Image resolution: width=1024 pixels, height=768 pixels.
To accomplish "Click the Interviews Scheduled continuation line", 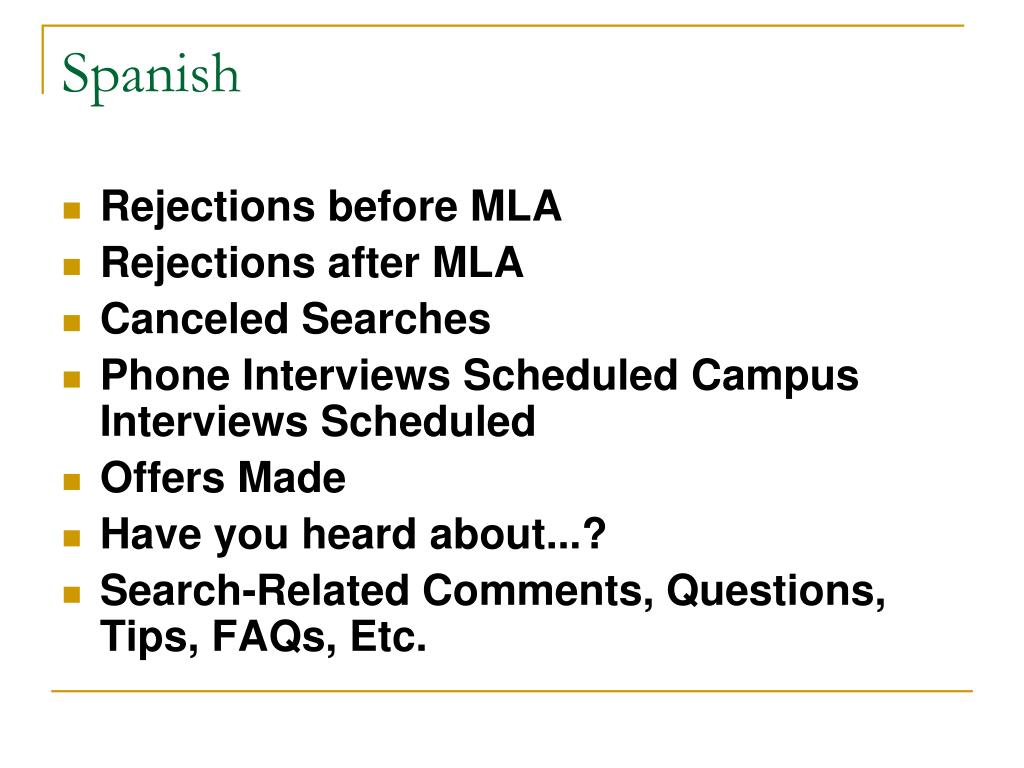I will point(317,421).
